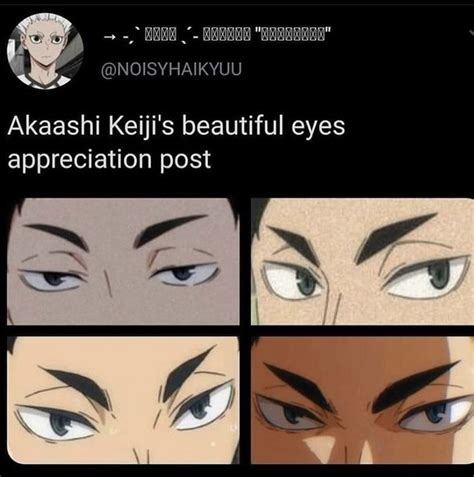Click the right eye in top-right image
The width and height of the screenshot is (474, 477).
pos(428,276)
